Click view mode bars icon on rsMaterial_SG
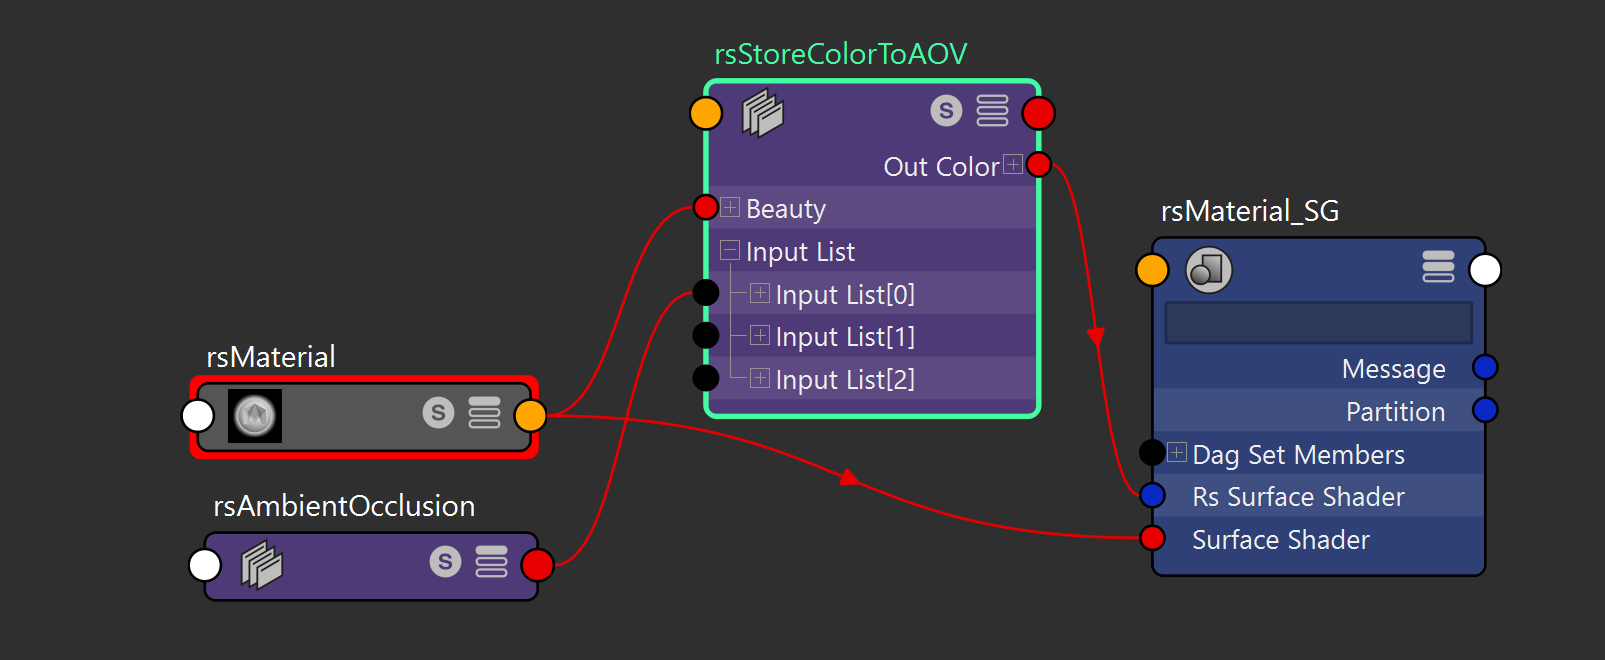This screenshot has width=1605, height=660. tap(1438, 267)
